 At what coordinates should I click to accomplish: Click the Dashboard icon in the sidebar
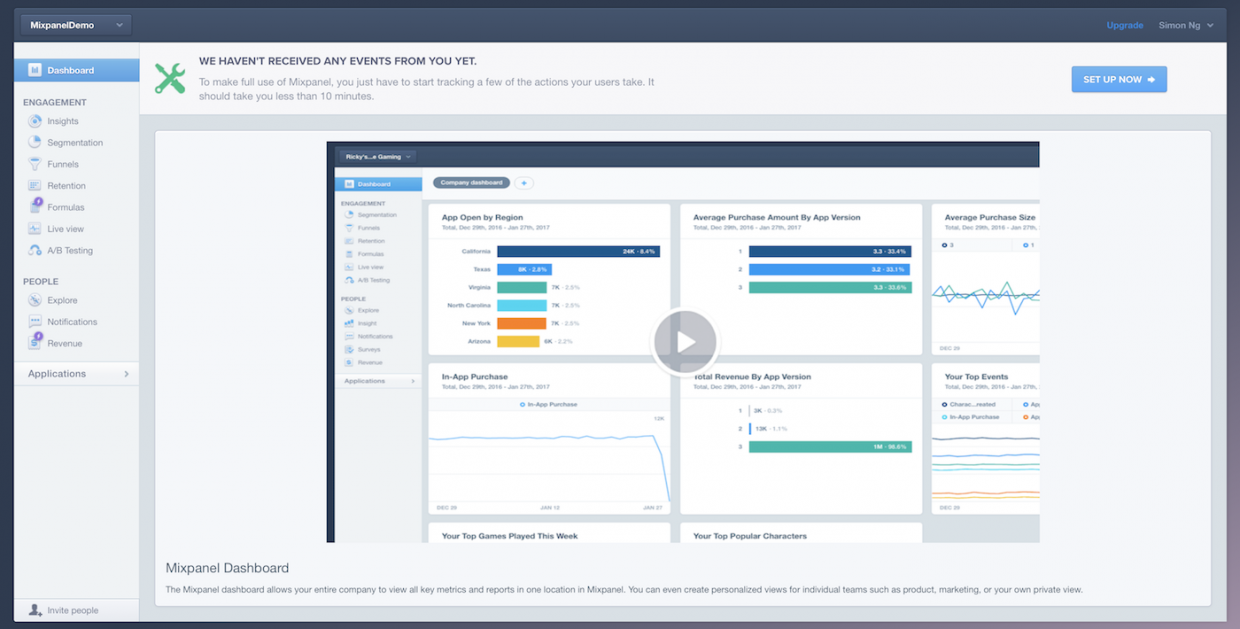tap(35, 70)
